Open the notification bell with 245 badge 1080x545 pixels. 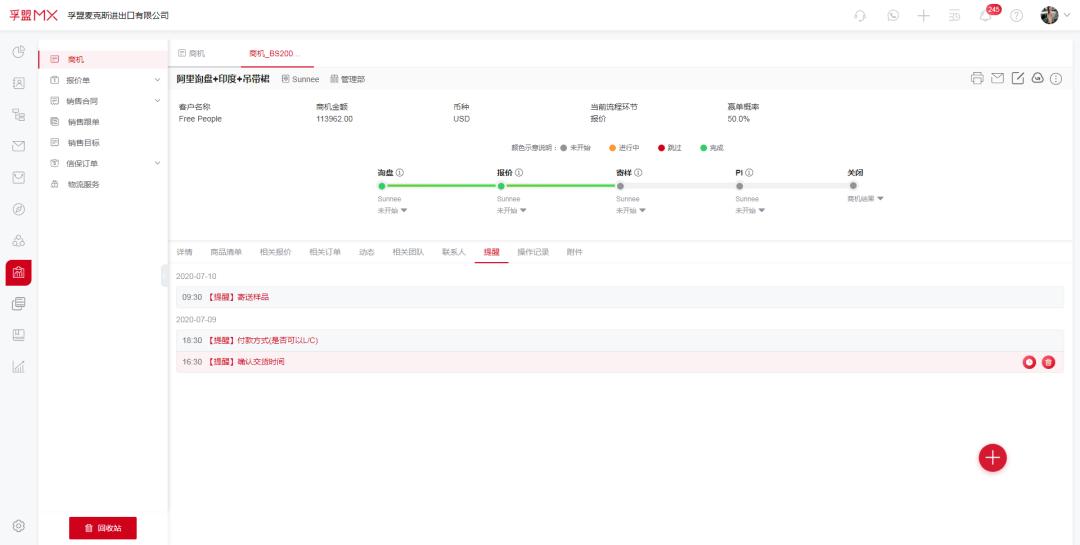985,16
